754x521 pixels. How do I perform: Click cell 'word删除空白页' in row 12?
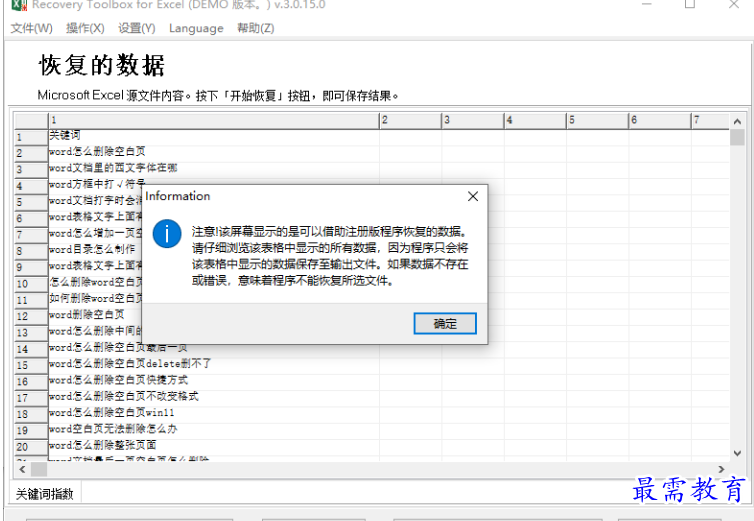[95, 316]
